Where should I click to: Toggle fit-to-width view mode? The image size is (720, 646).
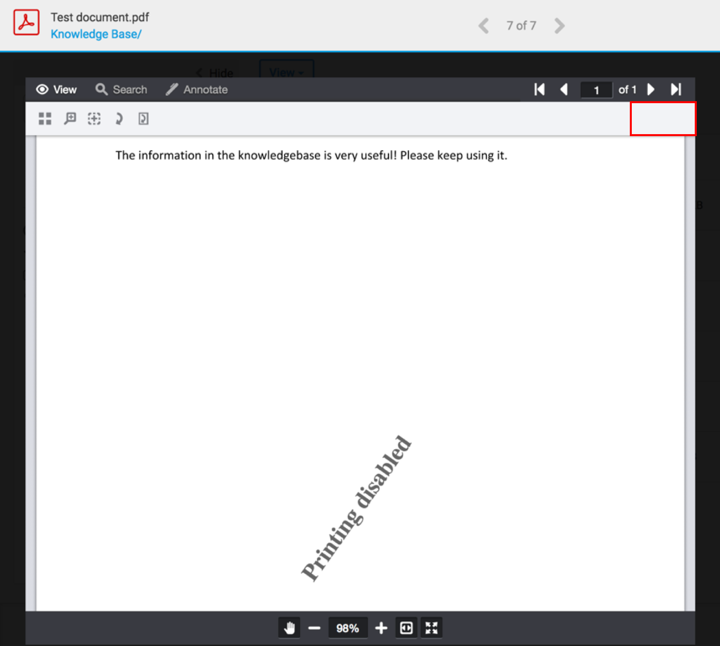(x=406, y=628)
